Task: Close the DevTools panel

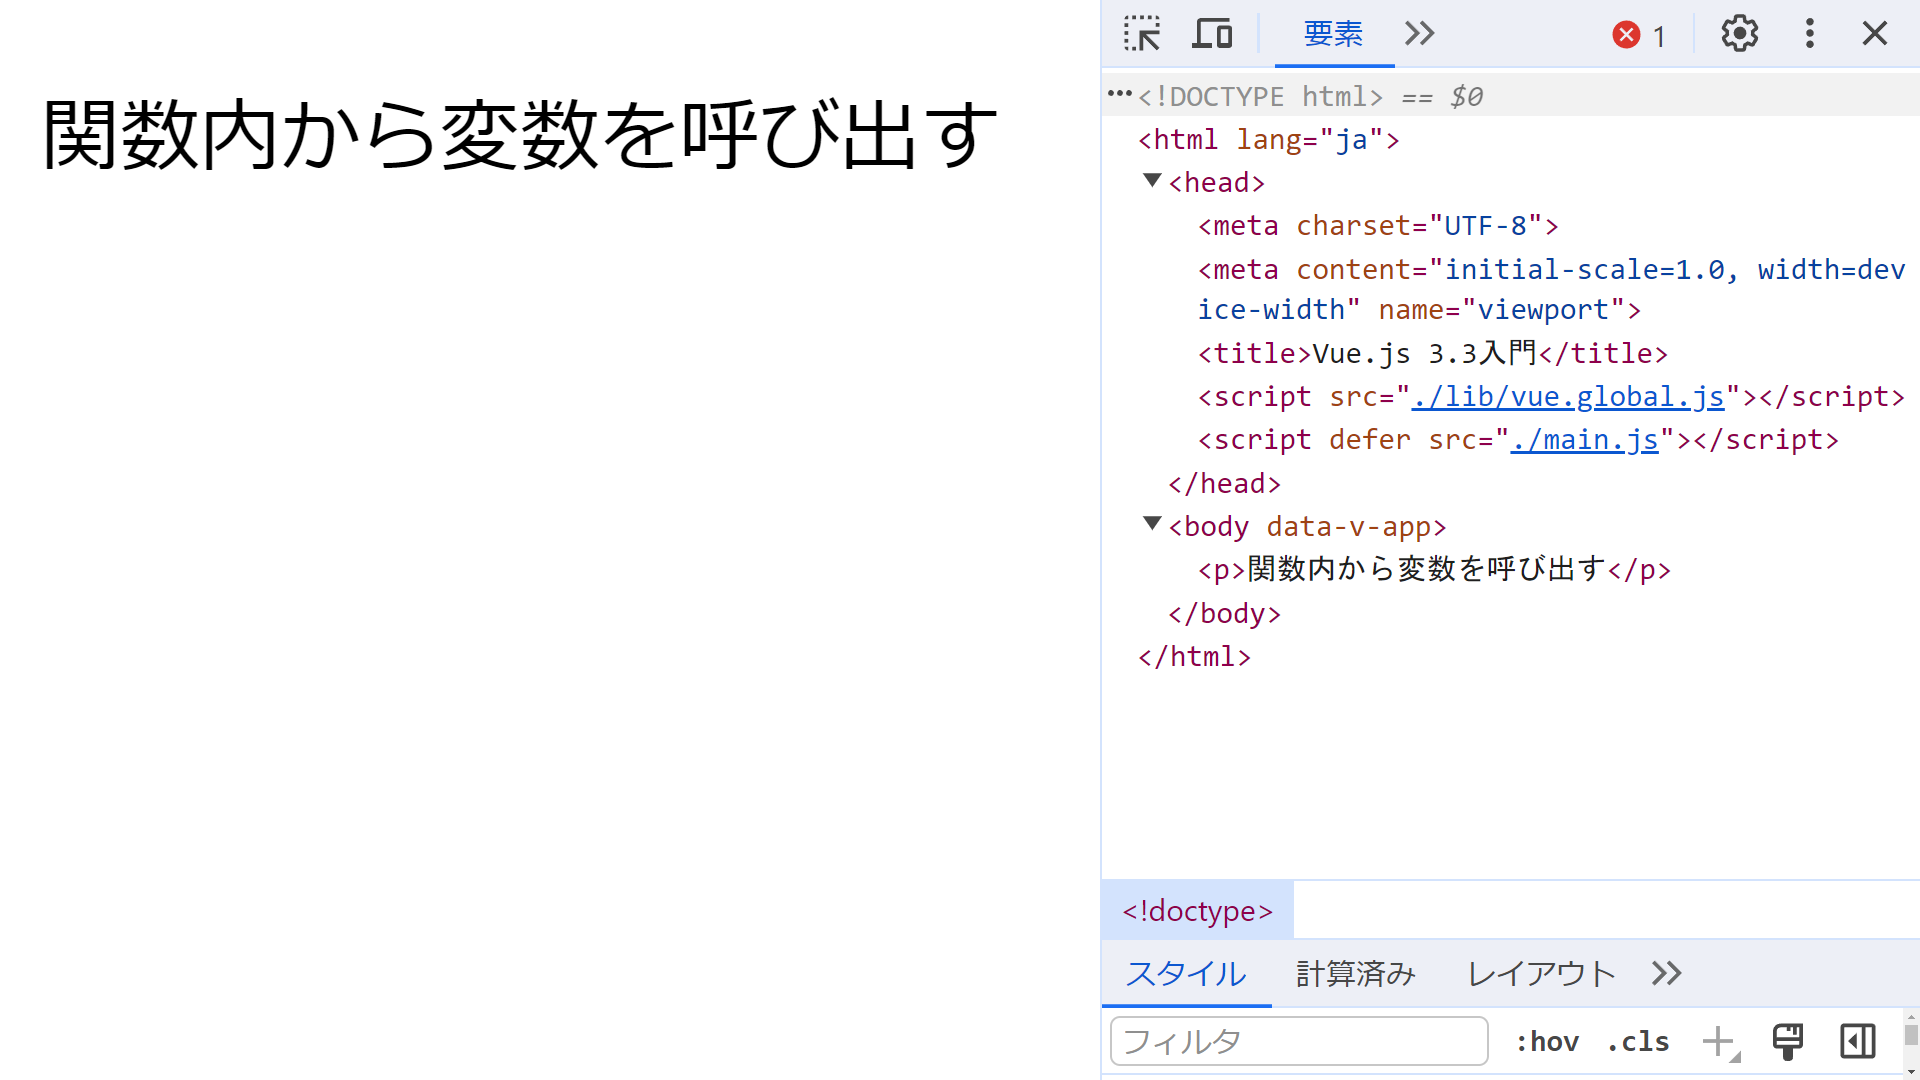Action: (x=1874, y=34)
